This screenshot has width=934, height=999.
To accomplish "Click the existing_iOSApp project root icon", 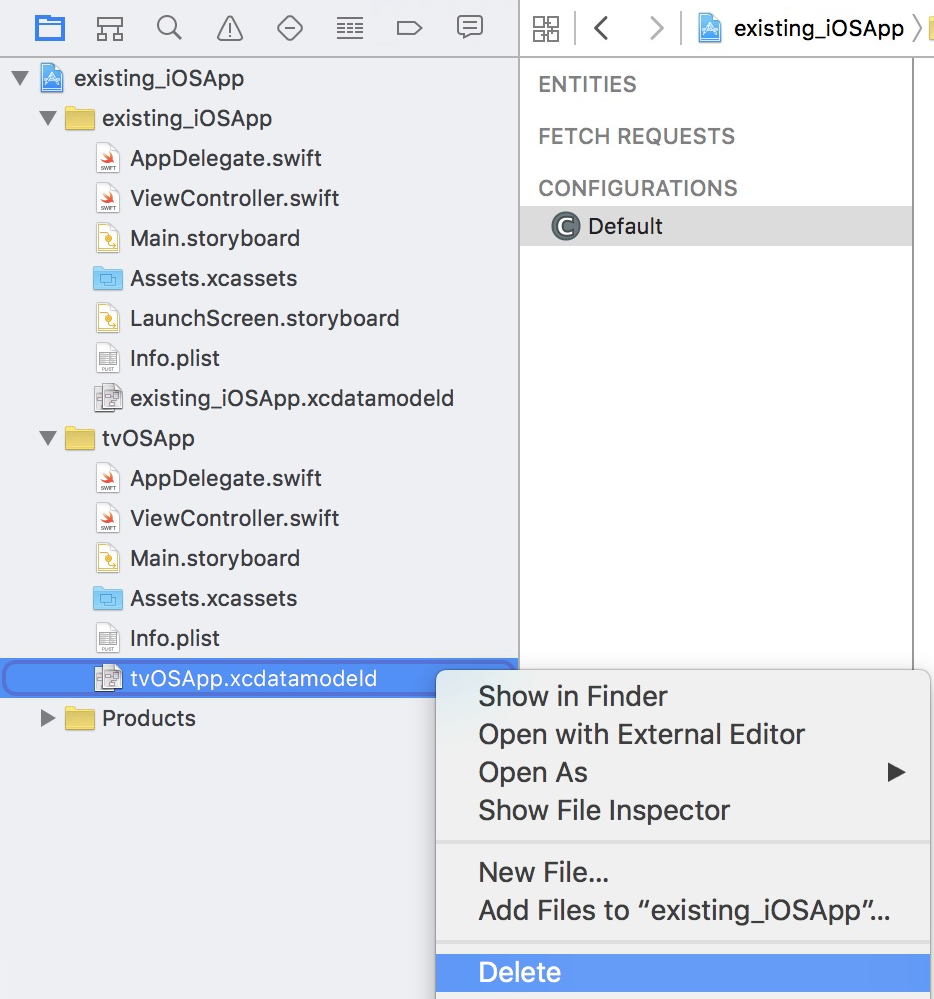I will point(52,78).
